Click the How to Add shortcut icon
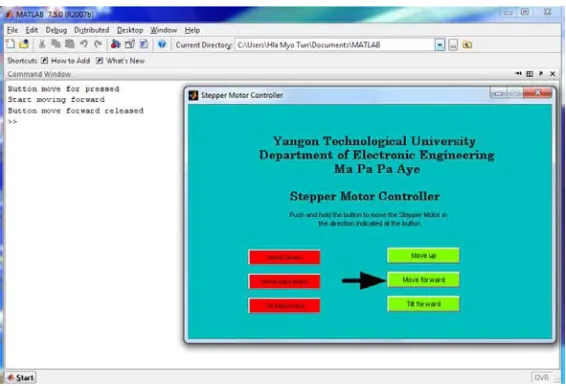The image size is (566, 386). pyautogui.click(x=44, y=61)
